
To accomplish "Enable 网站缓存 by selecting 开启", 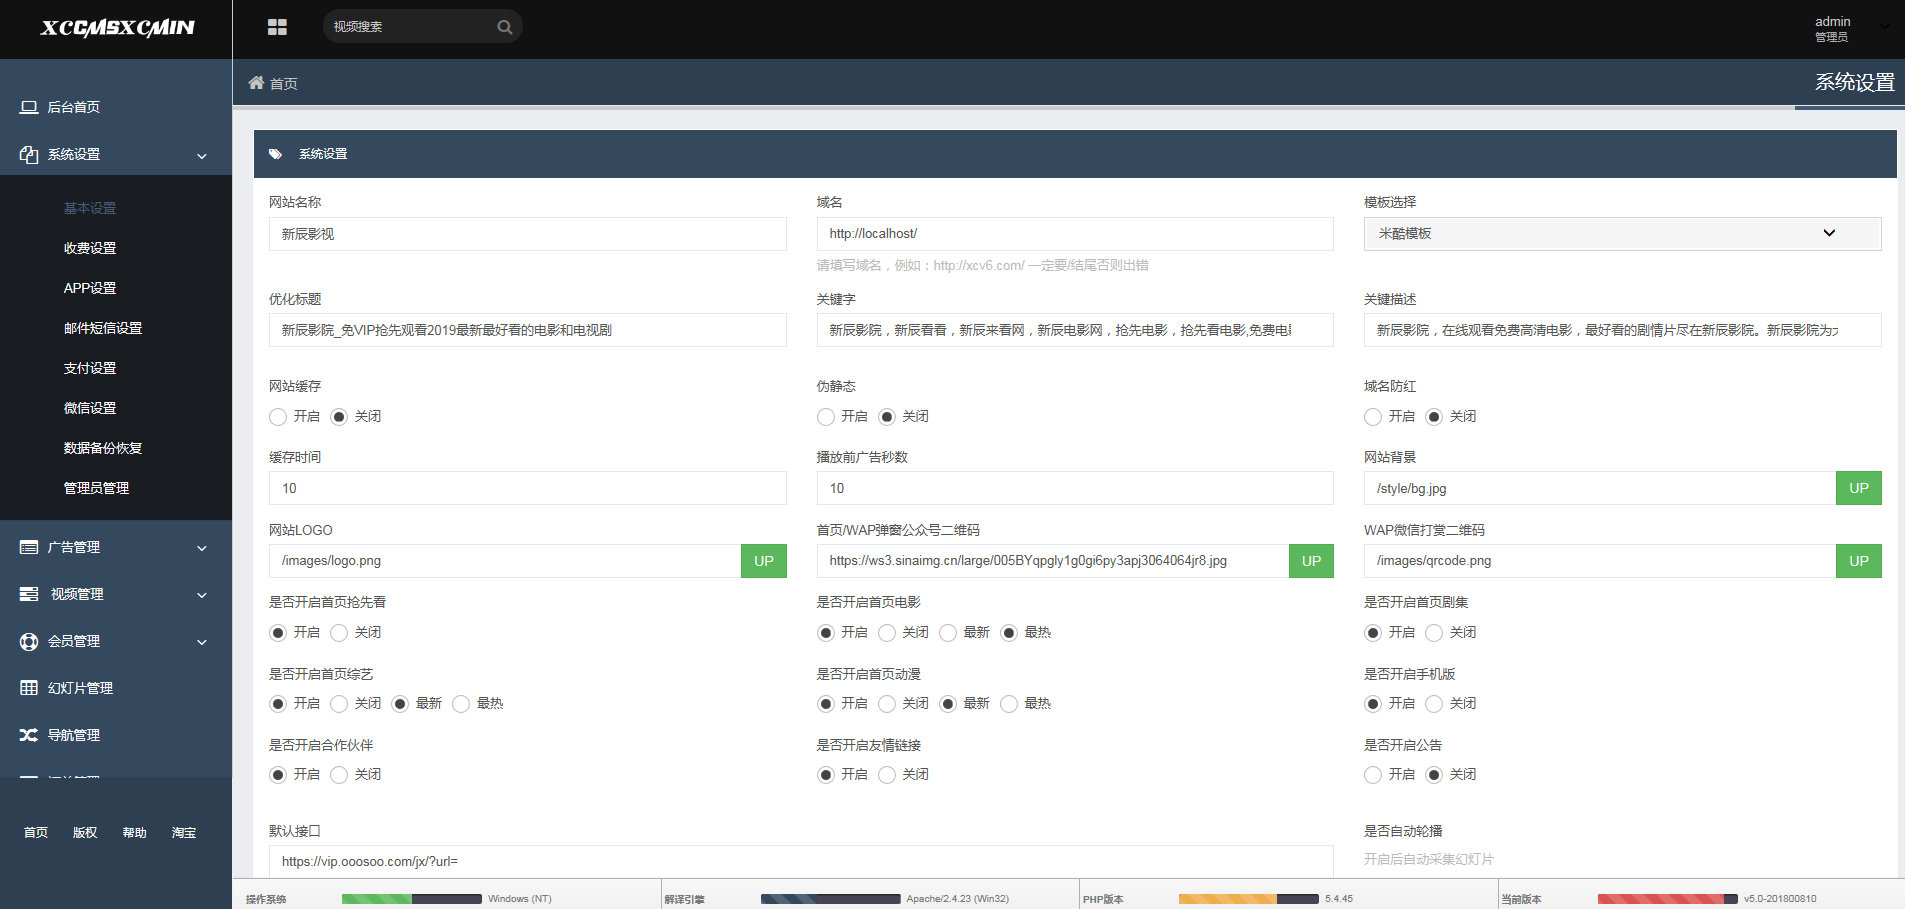I will tap(278, 417).
